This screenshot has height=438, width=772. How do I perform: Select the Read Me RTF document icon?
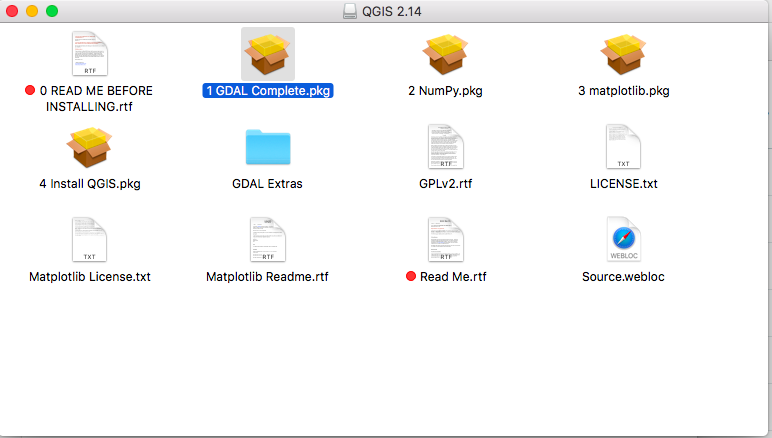click(446, 240)
